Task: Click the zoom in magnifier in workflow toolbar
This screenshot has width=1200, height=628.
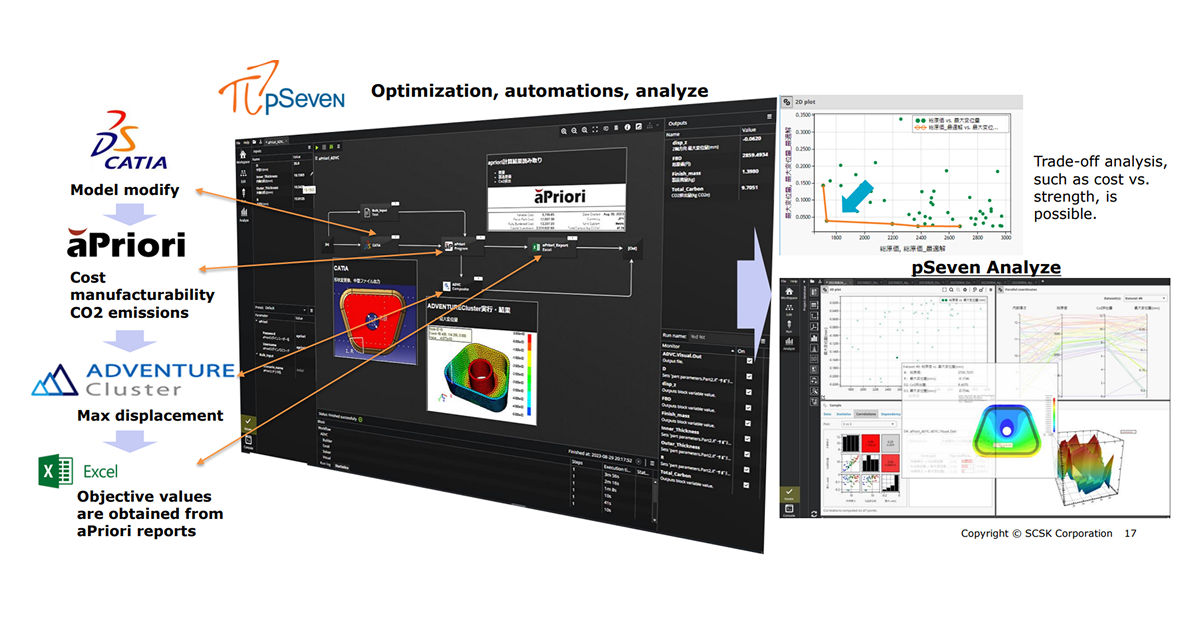Action: pos(564,131)
